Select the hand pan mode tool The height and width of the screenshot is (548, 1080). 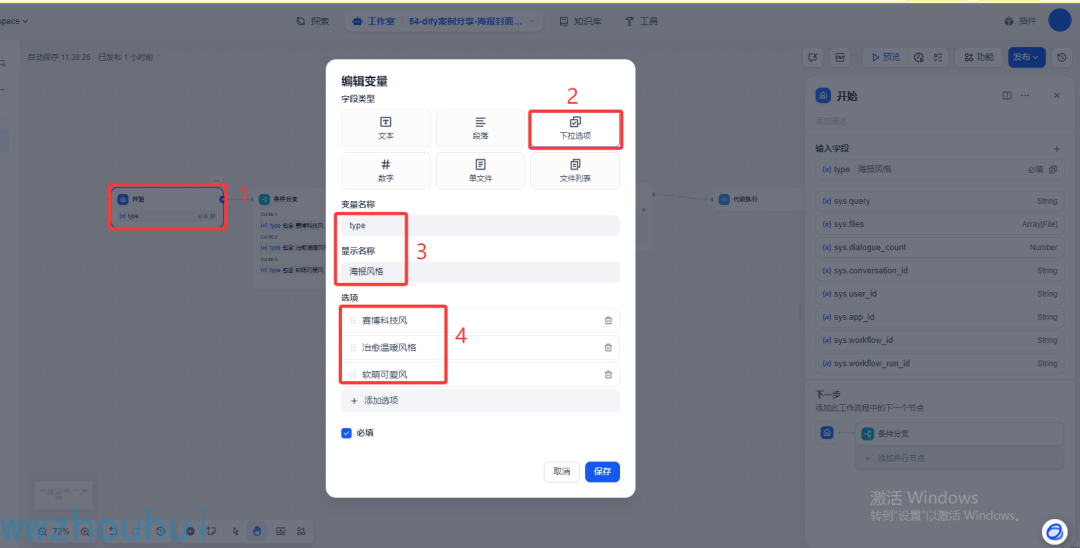[256, 531]
